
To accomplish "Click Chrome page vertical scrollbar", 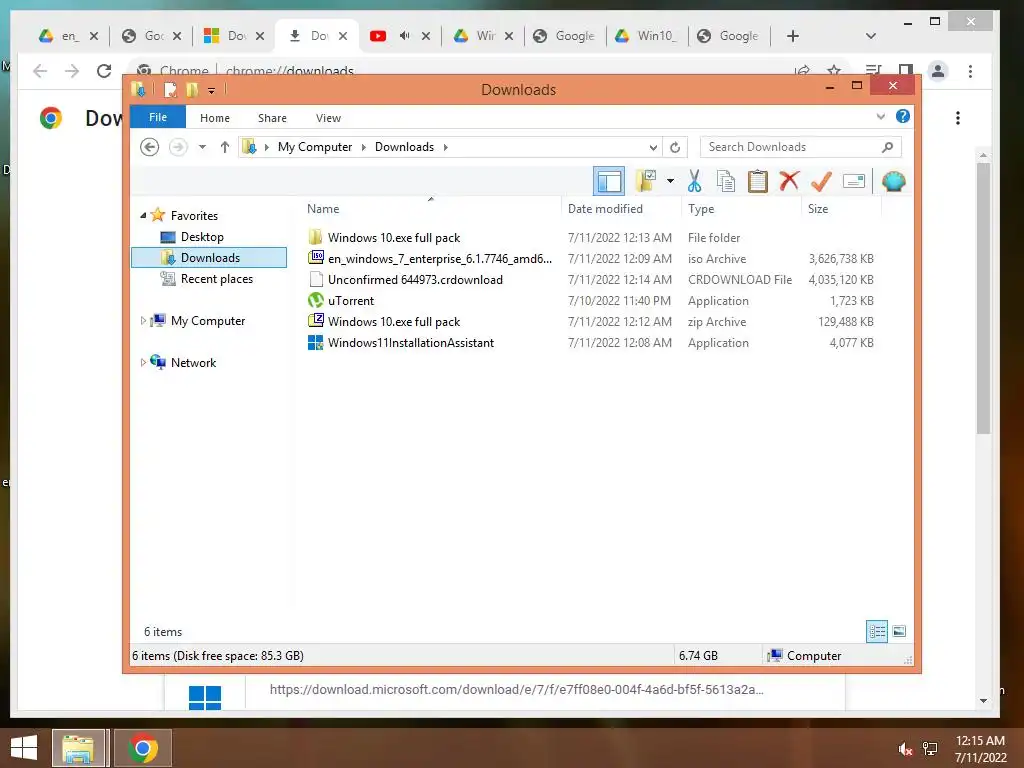I will click(983, 298).
